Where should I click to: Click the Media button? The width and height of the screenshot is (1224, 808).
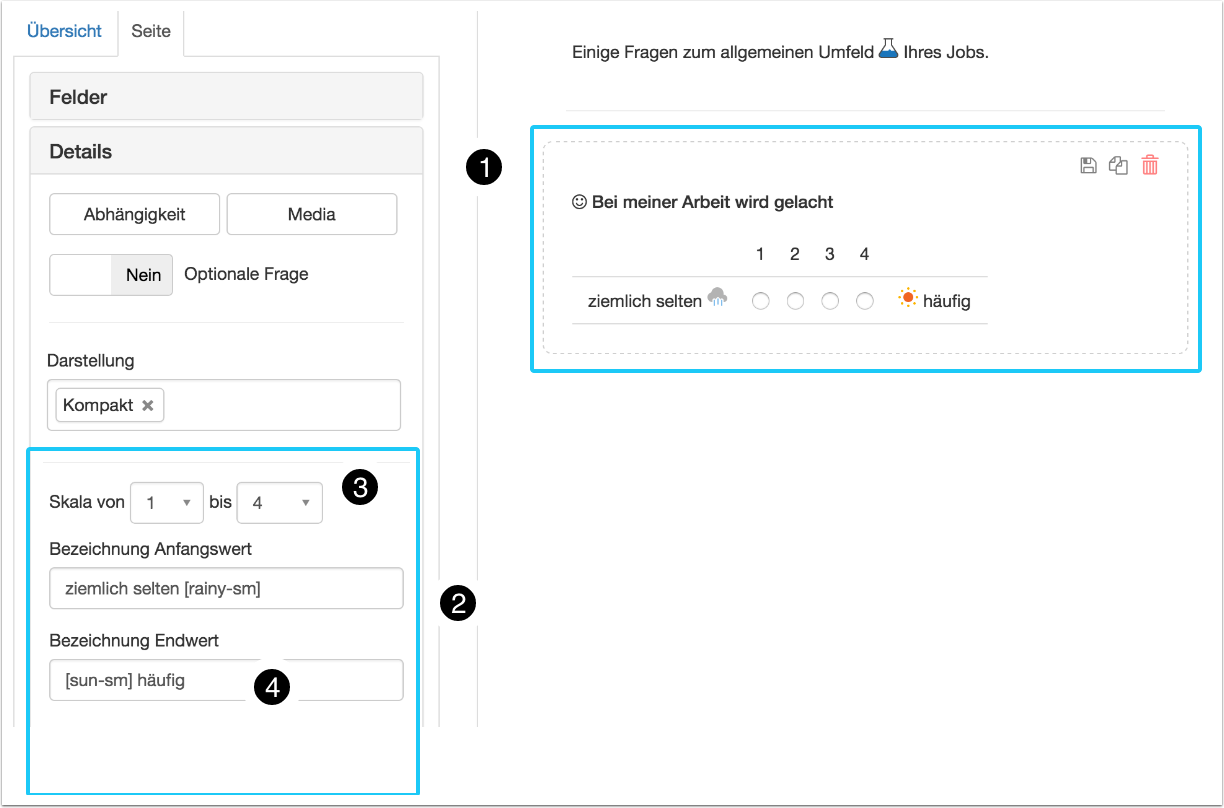pyautogui.click(x=312, y=214)
